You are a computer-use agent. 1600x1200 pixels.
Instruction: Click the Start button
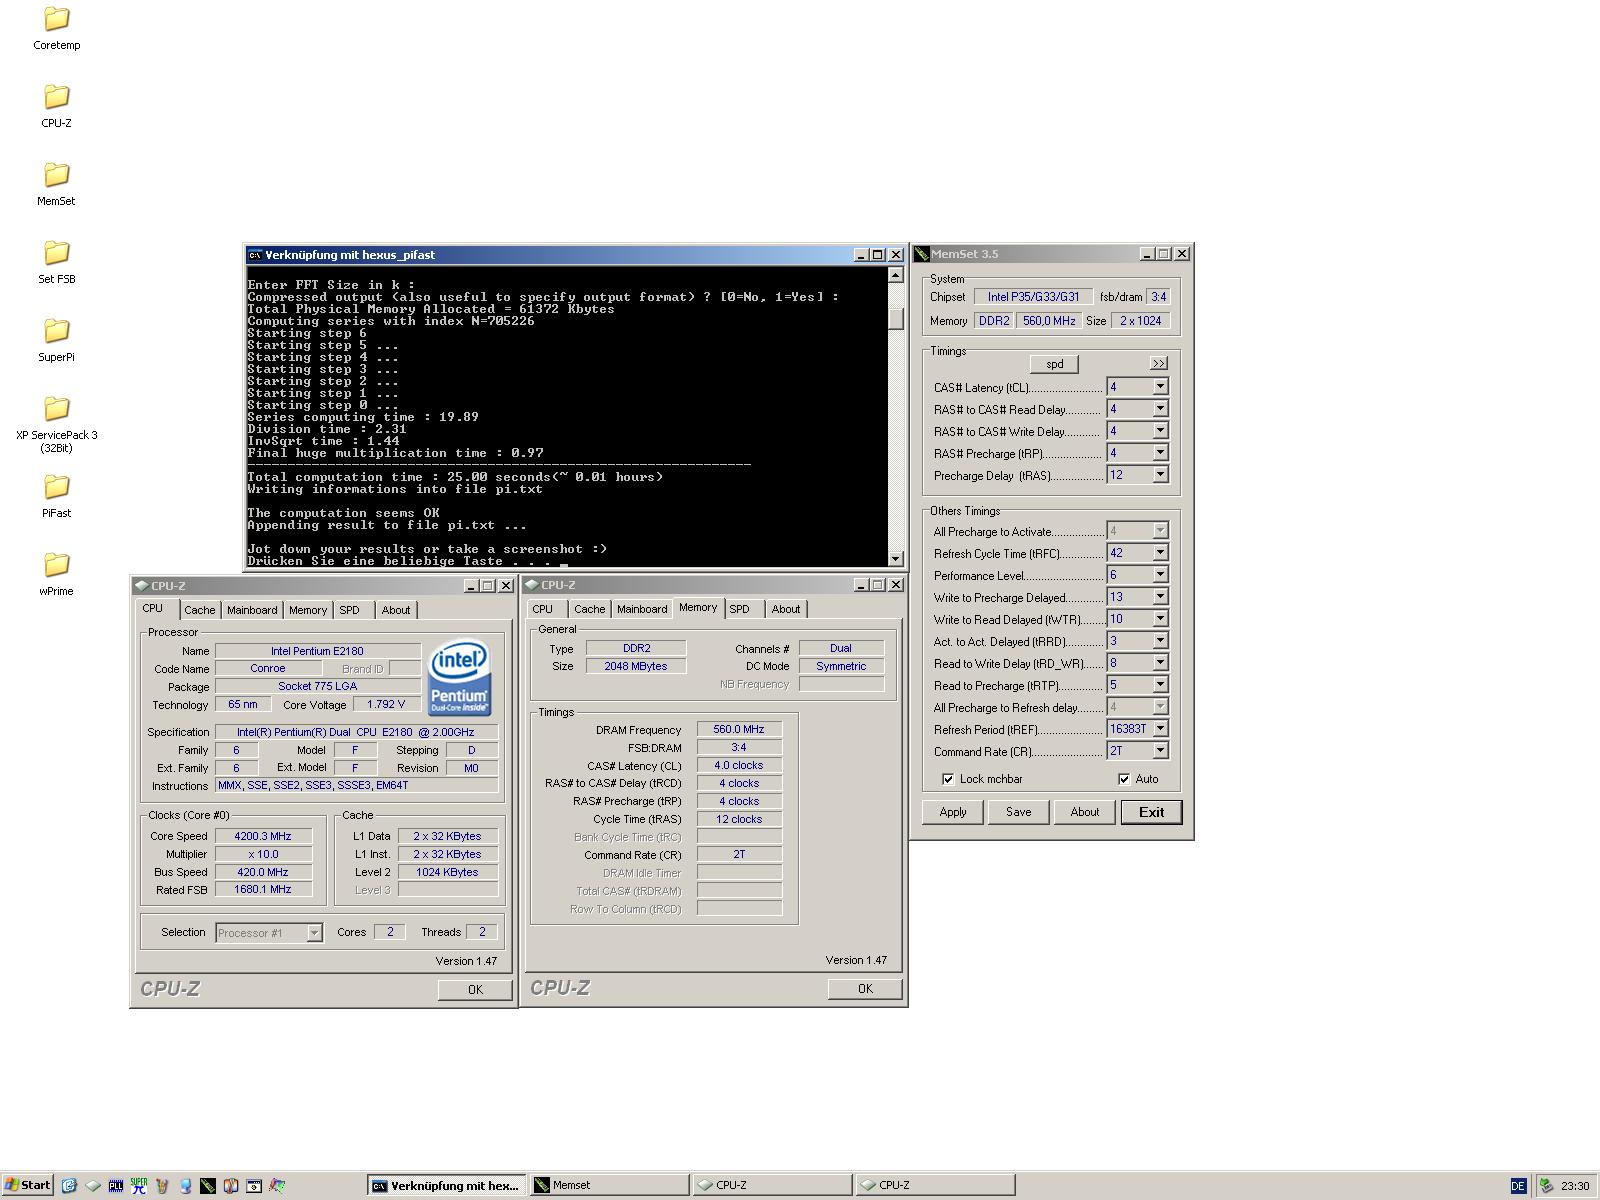click(27, 1185)
